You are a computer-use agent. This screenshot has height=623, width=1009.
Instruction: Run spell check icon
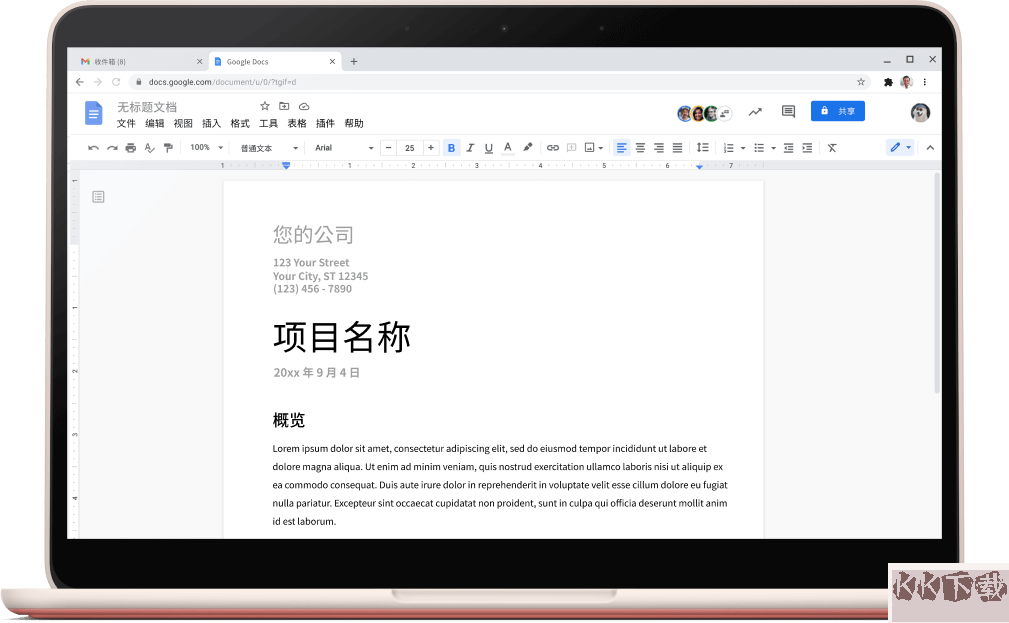[x=149, y=148]
